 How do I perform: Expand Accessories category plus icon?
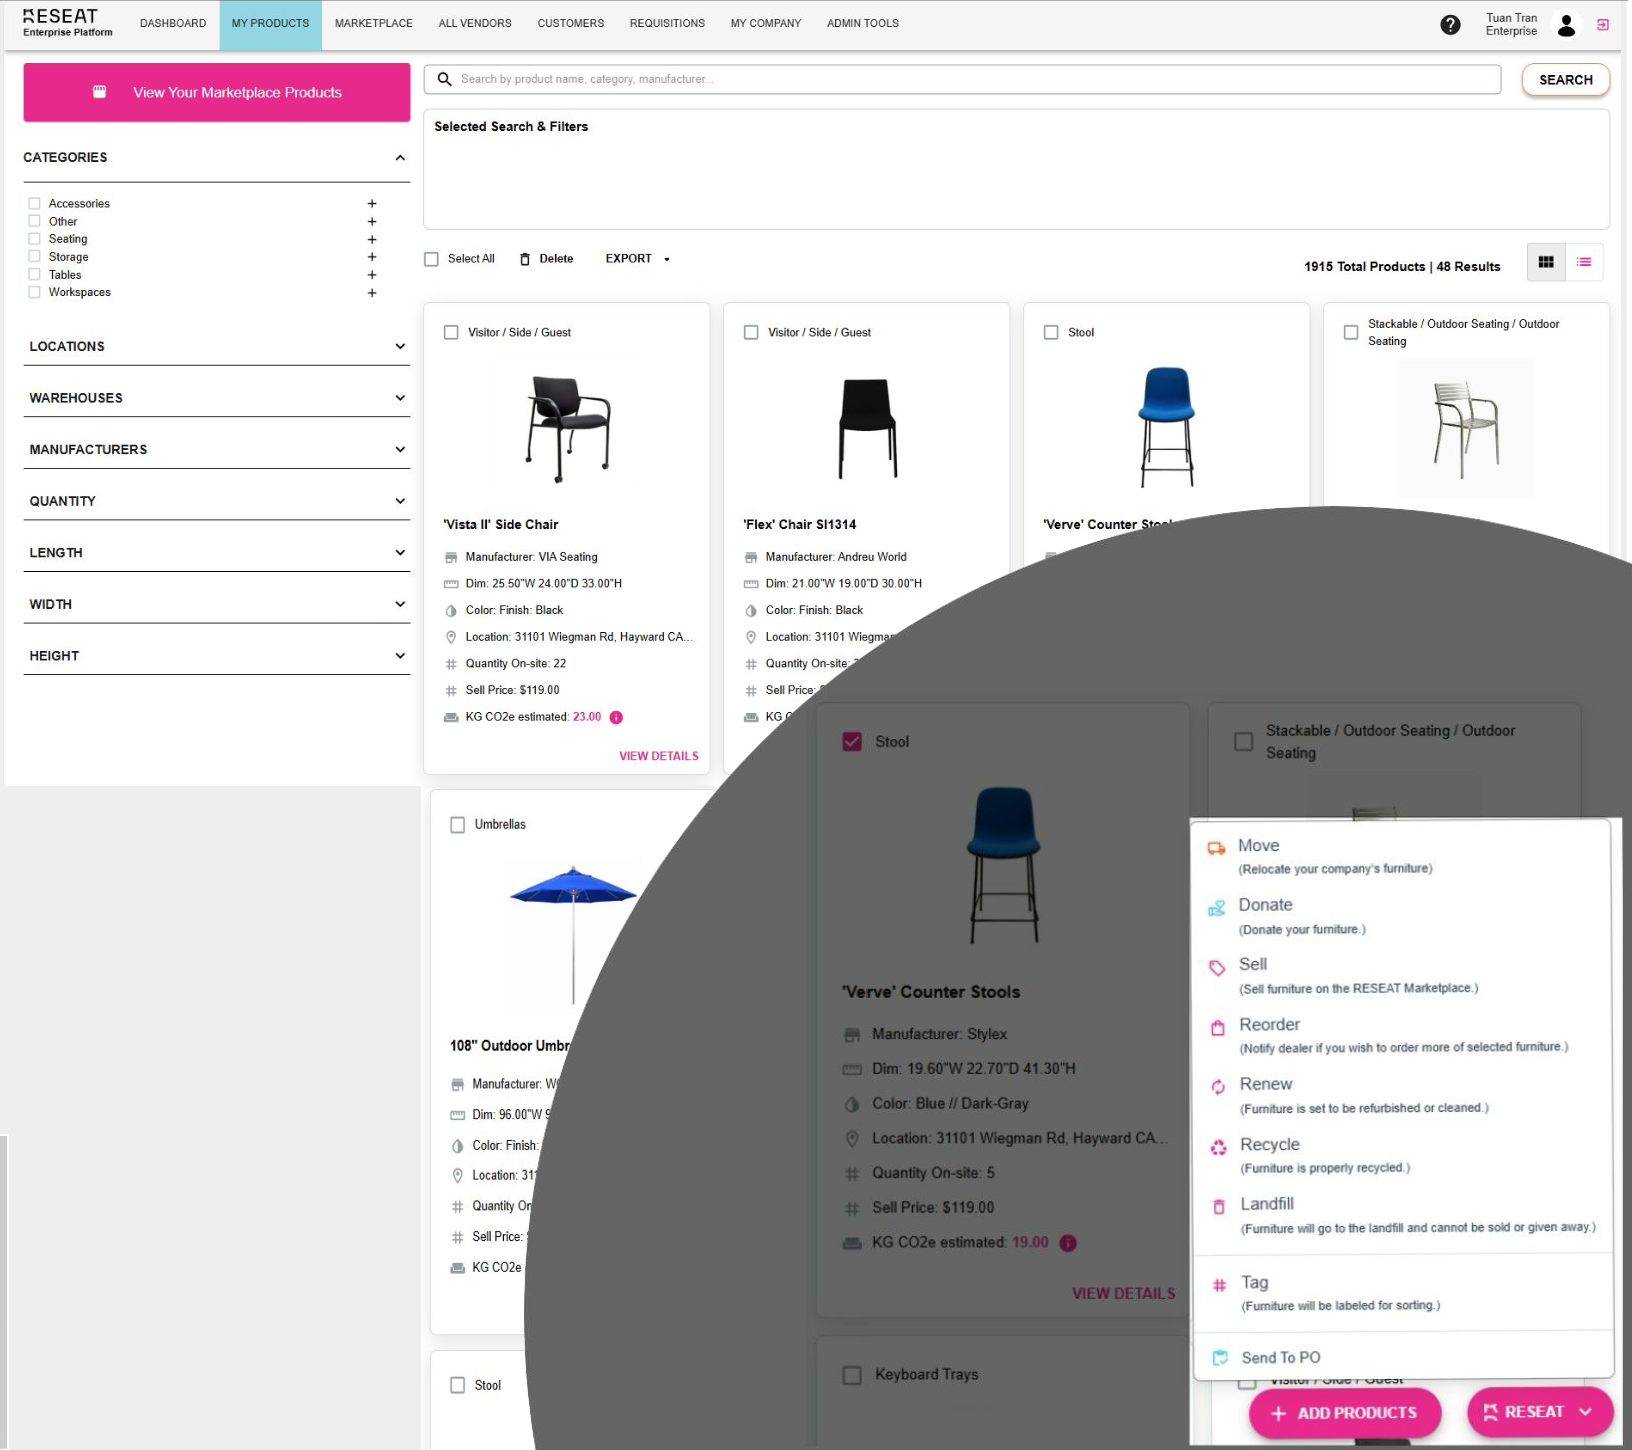[x=372, y=204]
